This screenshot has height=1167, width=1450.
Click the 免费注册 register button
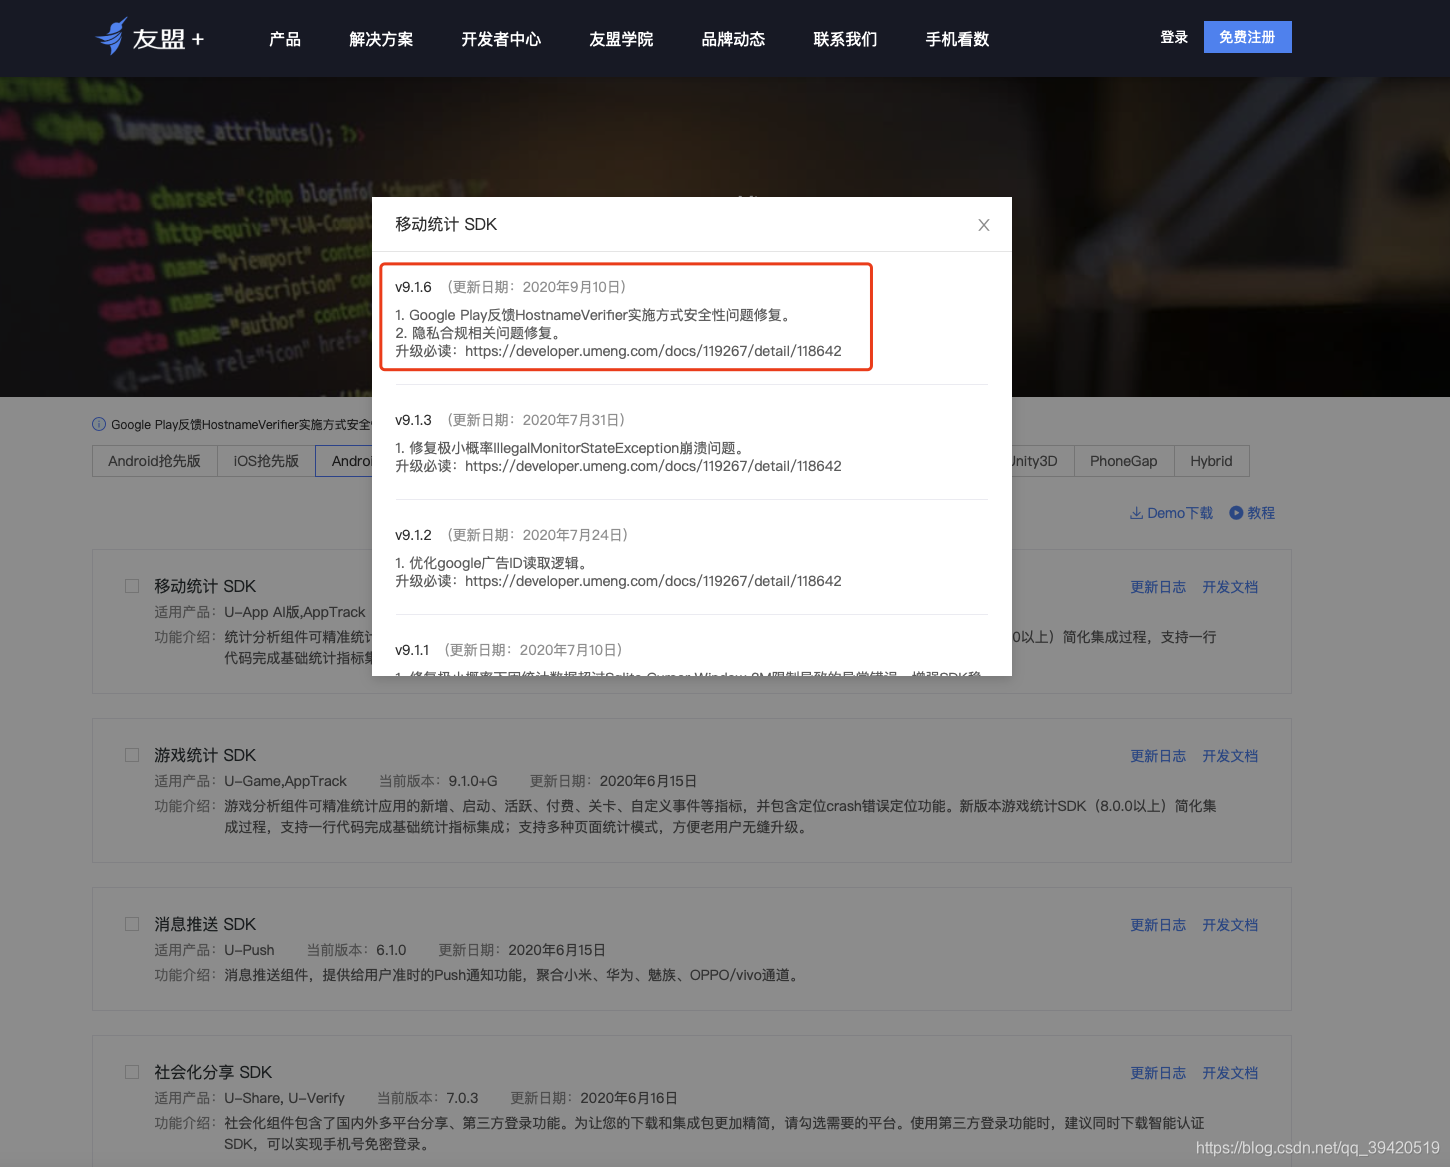[x=1247, y=37]
